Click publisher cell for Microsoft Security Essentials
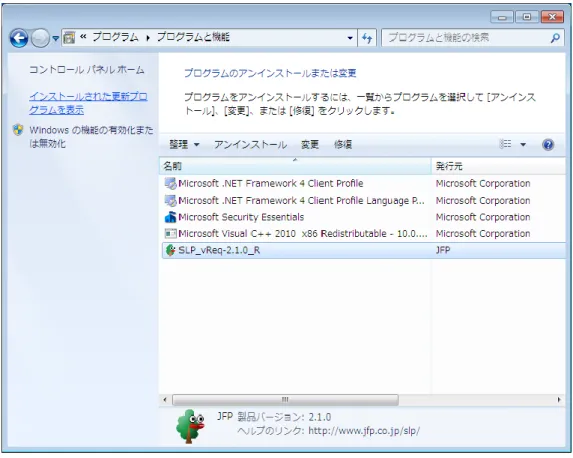 (483, 217)
